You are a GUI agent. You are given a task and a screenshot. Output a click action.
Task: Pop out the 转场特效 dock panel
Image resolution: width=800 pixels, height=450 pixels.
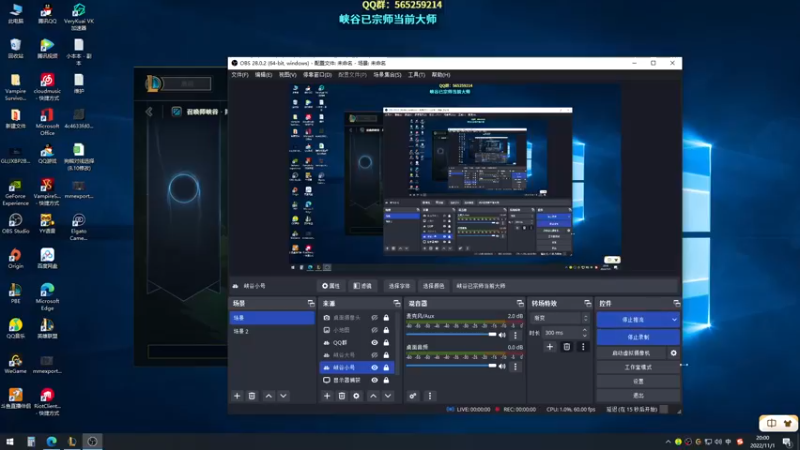coord(587,304)
